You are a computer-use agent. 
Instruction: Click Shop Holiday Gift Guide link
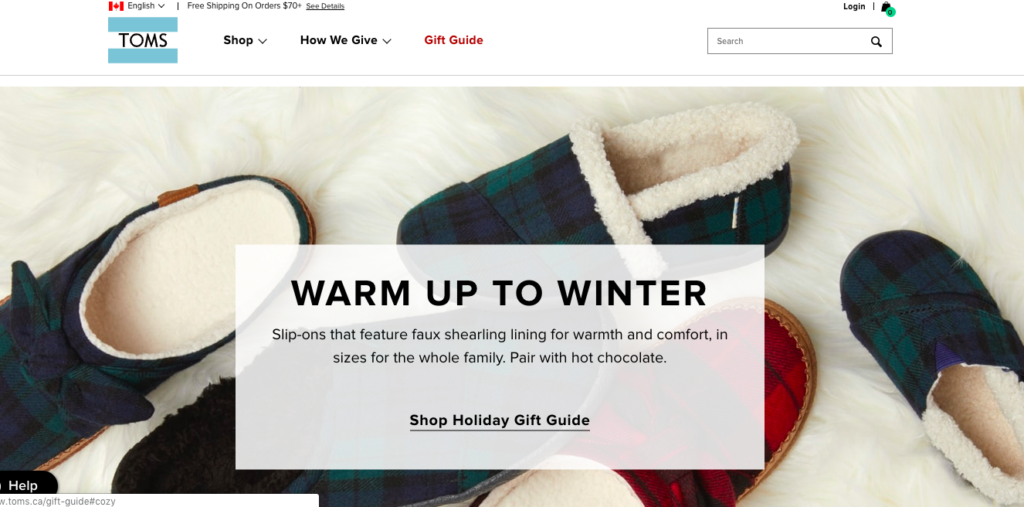(500, 420)
